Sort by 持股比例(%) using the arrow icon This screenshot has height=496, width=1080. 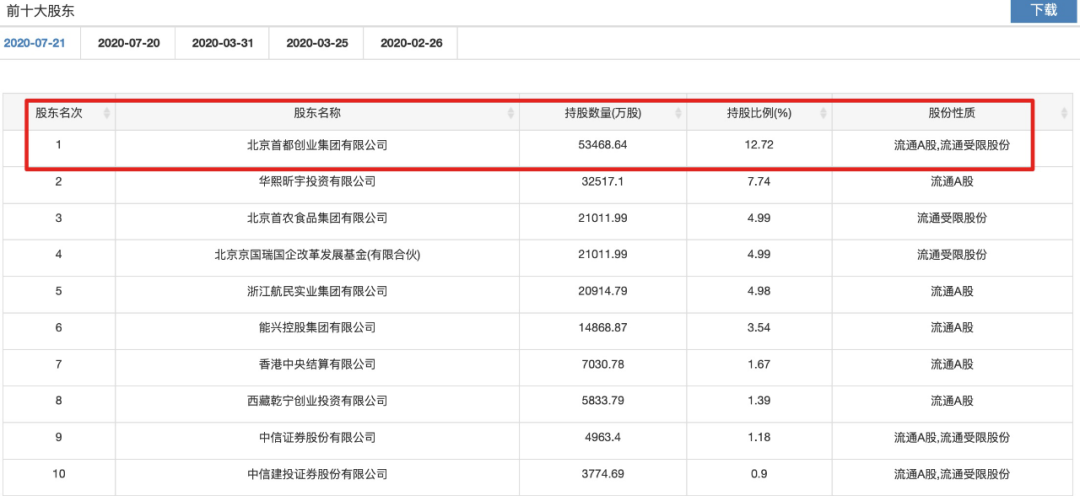823,114
